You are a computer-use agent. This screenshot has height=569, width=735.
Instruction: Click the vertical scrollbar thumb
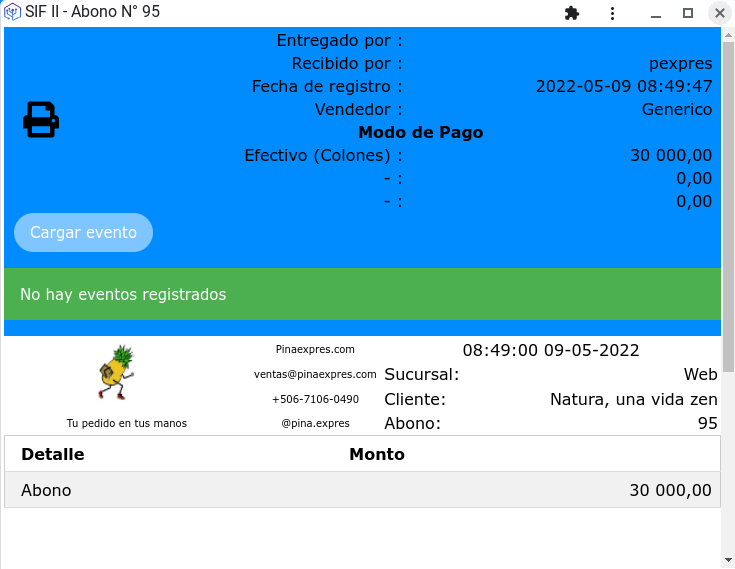click(x=728, y=200)
